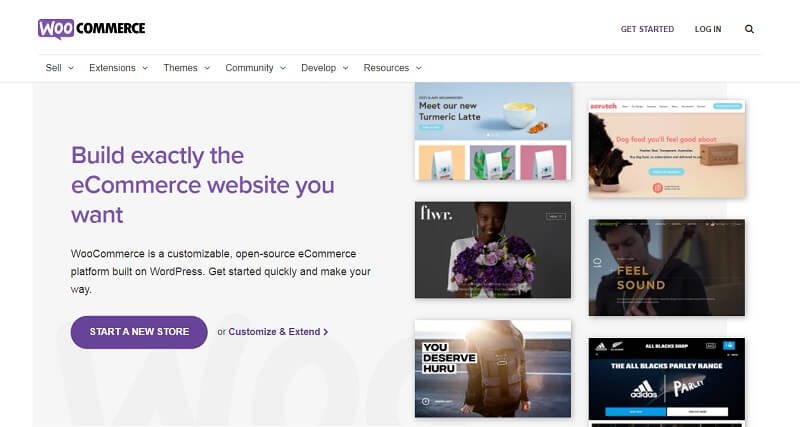Open the search magnifier icon
The height and width of the screenshot is (427, 800).
(749, 29)
